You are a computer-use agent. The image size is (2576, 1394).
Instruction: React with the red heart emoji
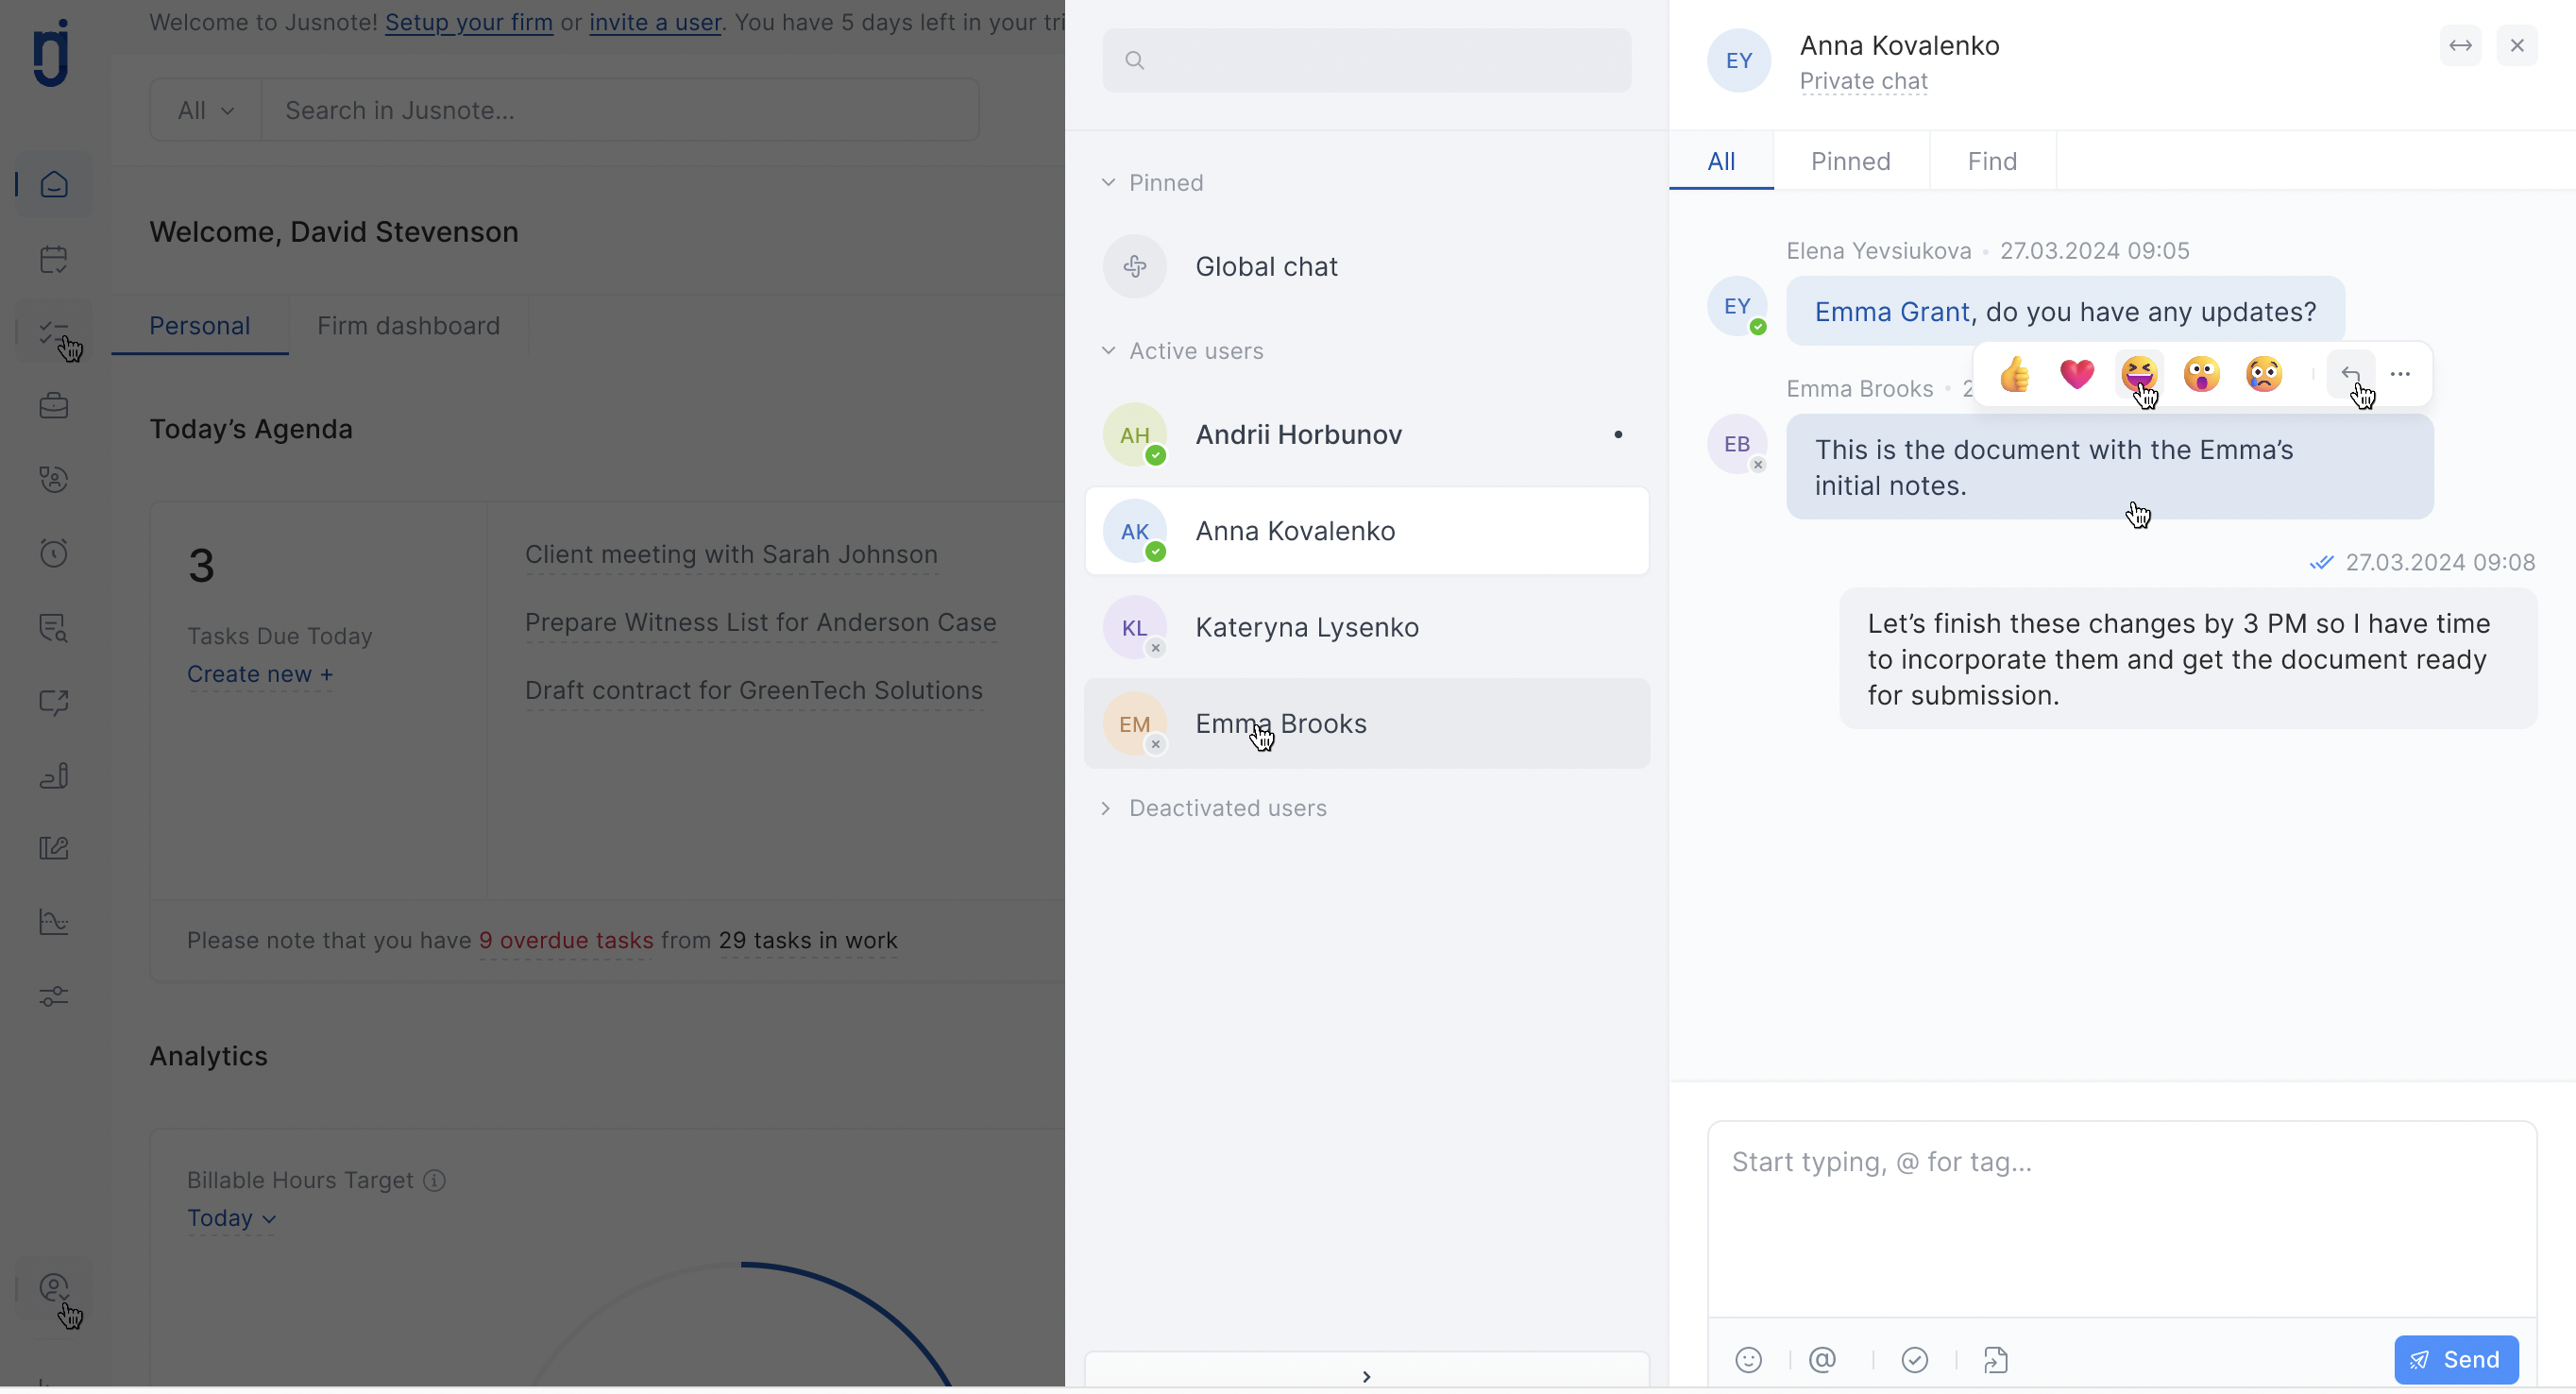coord(2076,374)
